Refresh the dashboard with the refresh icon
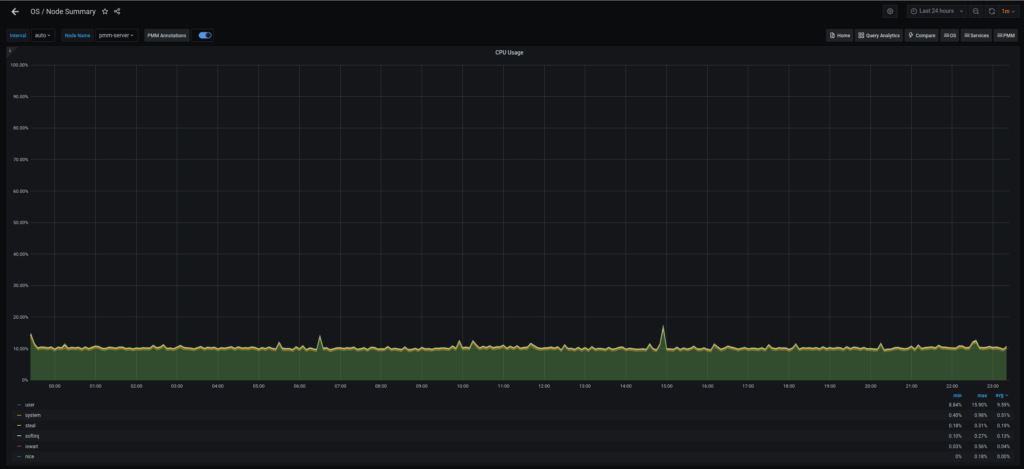Screen dimensions: 1024x469 (991, 11)
